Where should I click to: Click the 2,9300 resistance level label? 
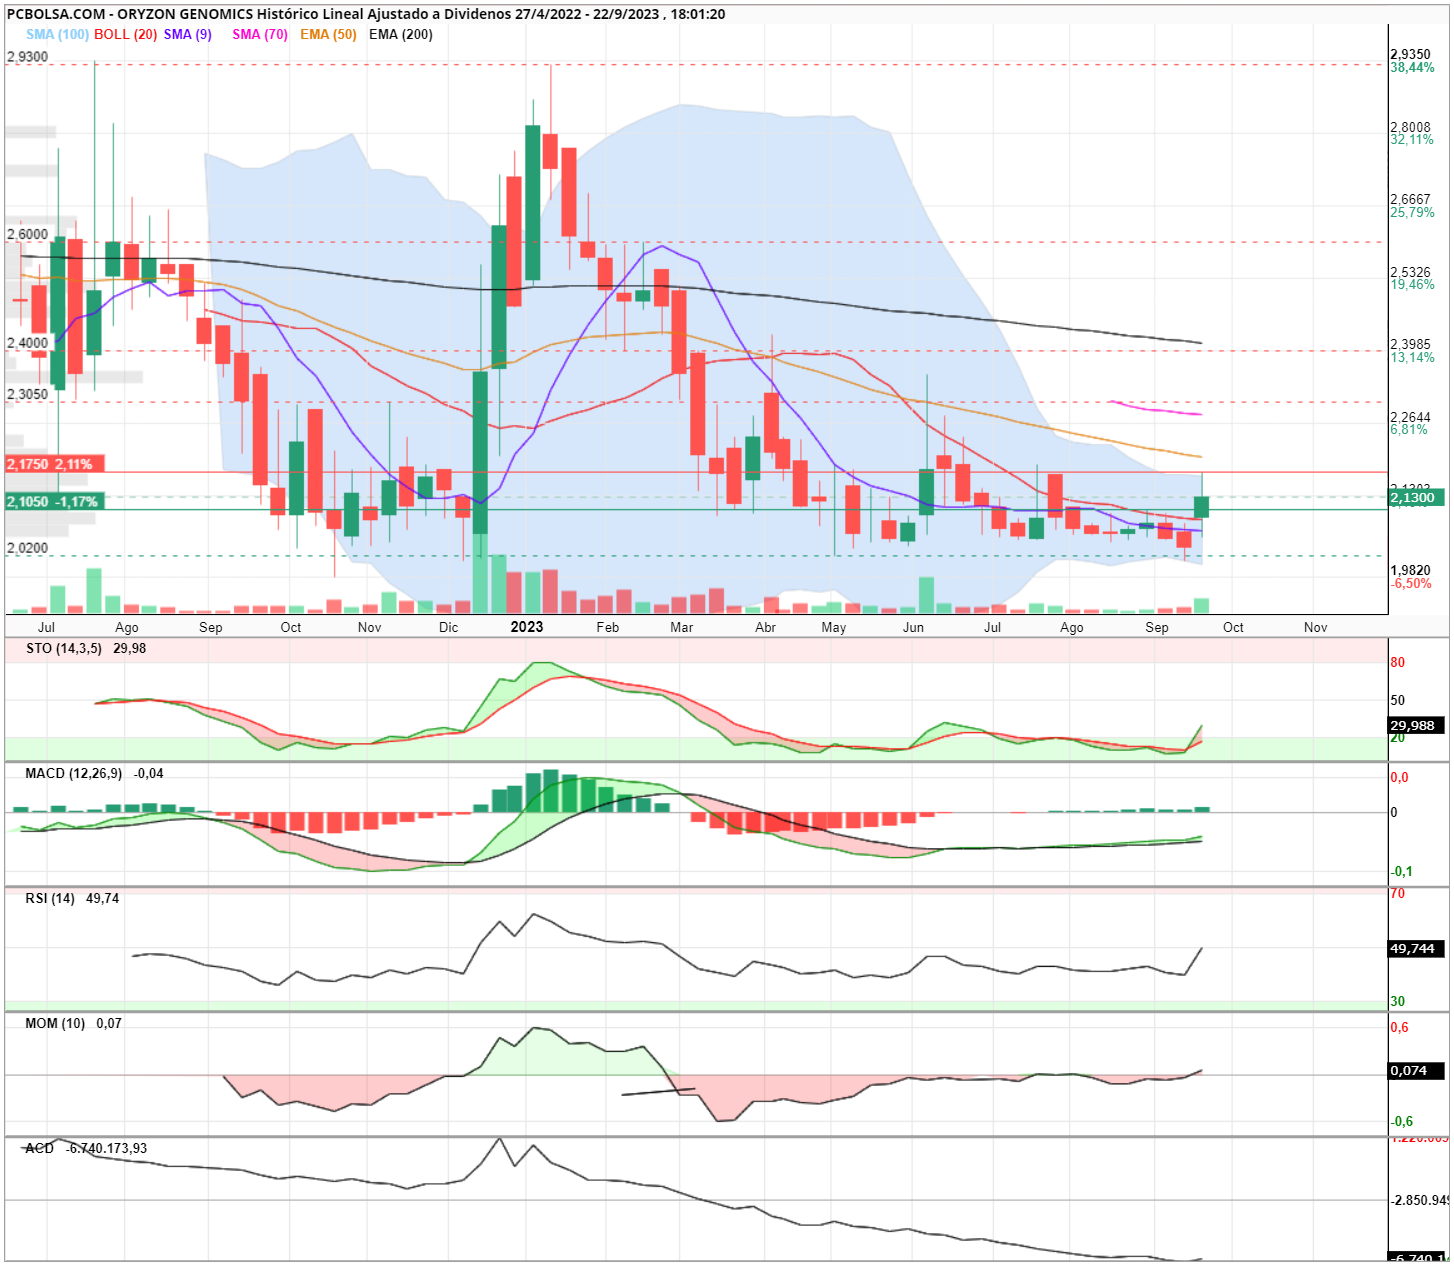27,57
